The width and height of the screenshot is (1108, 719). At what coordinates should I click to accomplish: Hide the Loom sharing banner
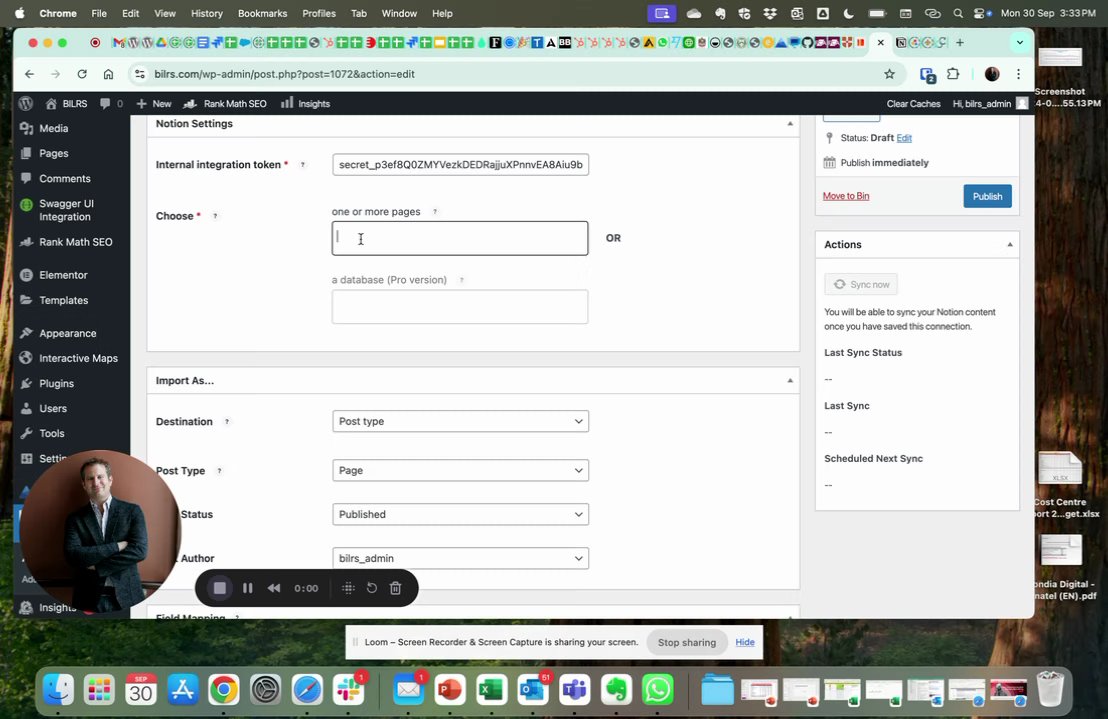click(745, 642)
